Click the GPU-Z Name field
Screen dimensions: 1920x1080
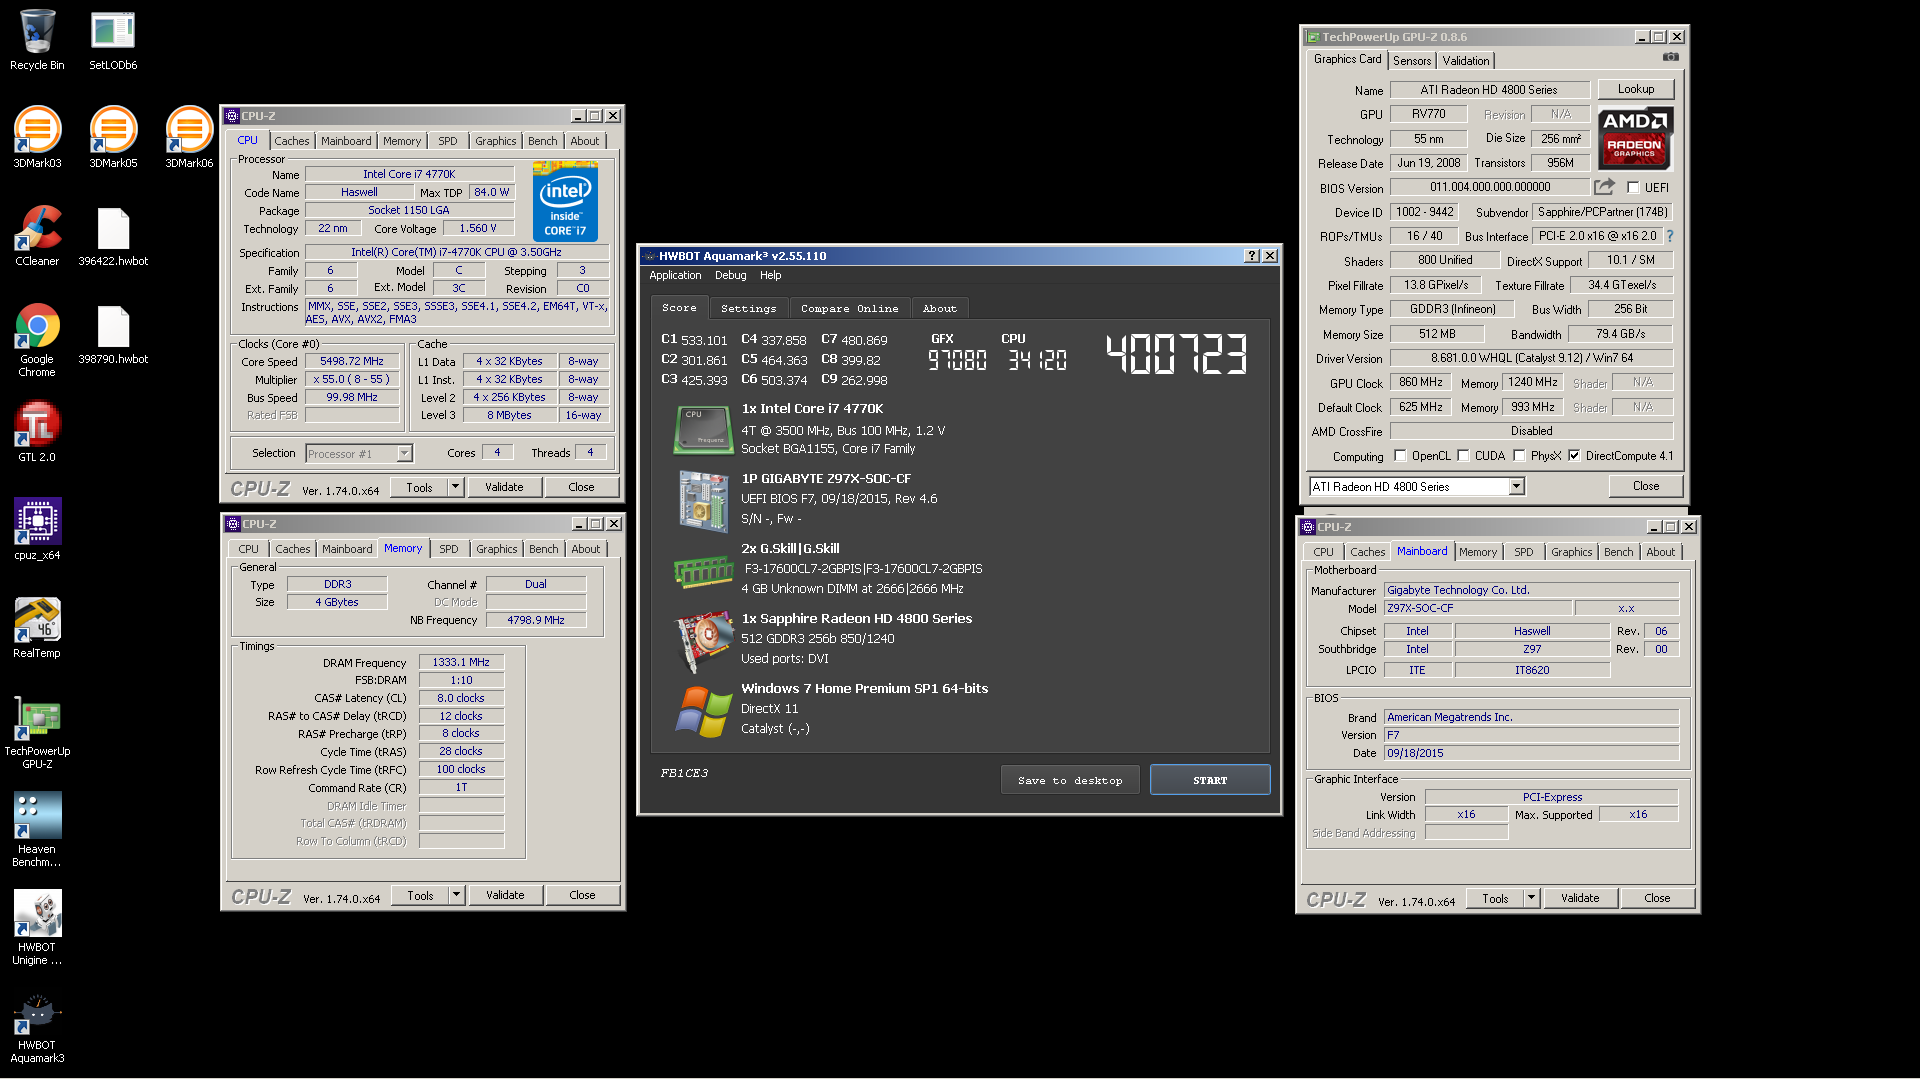click(1489, 90)
